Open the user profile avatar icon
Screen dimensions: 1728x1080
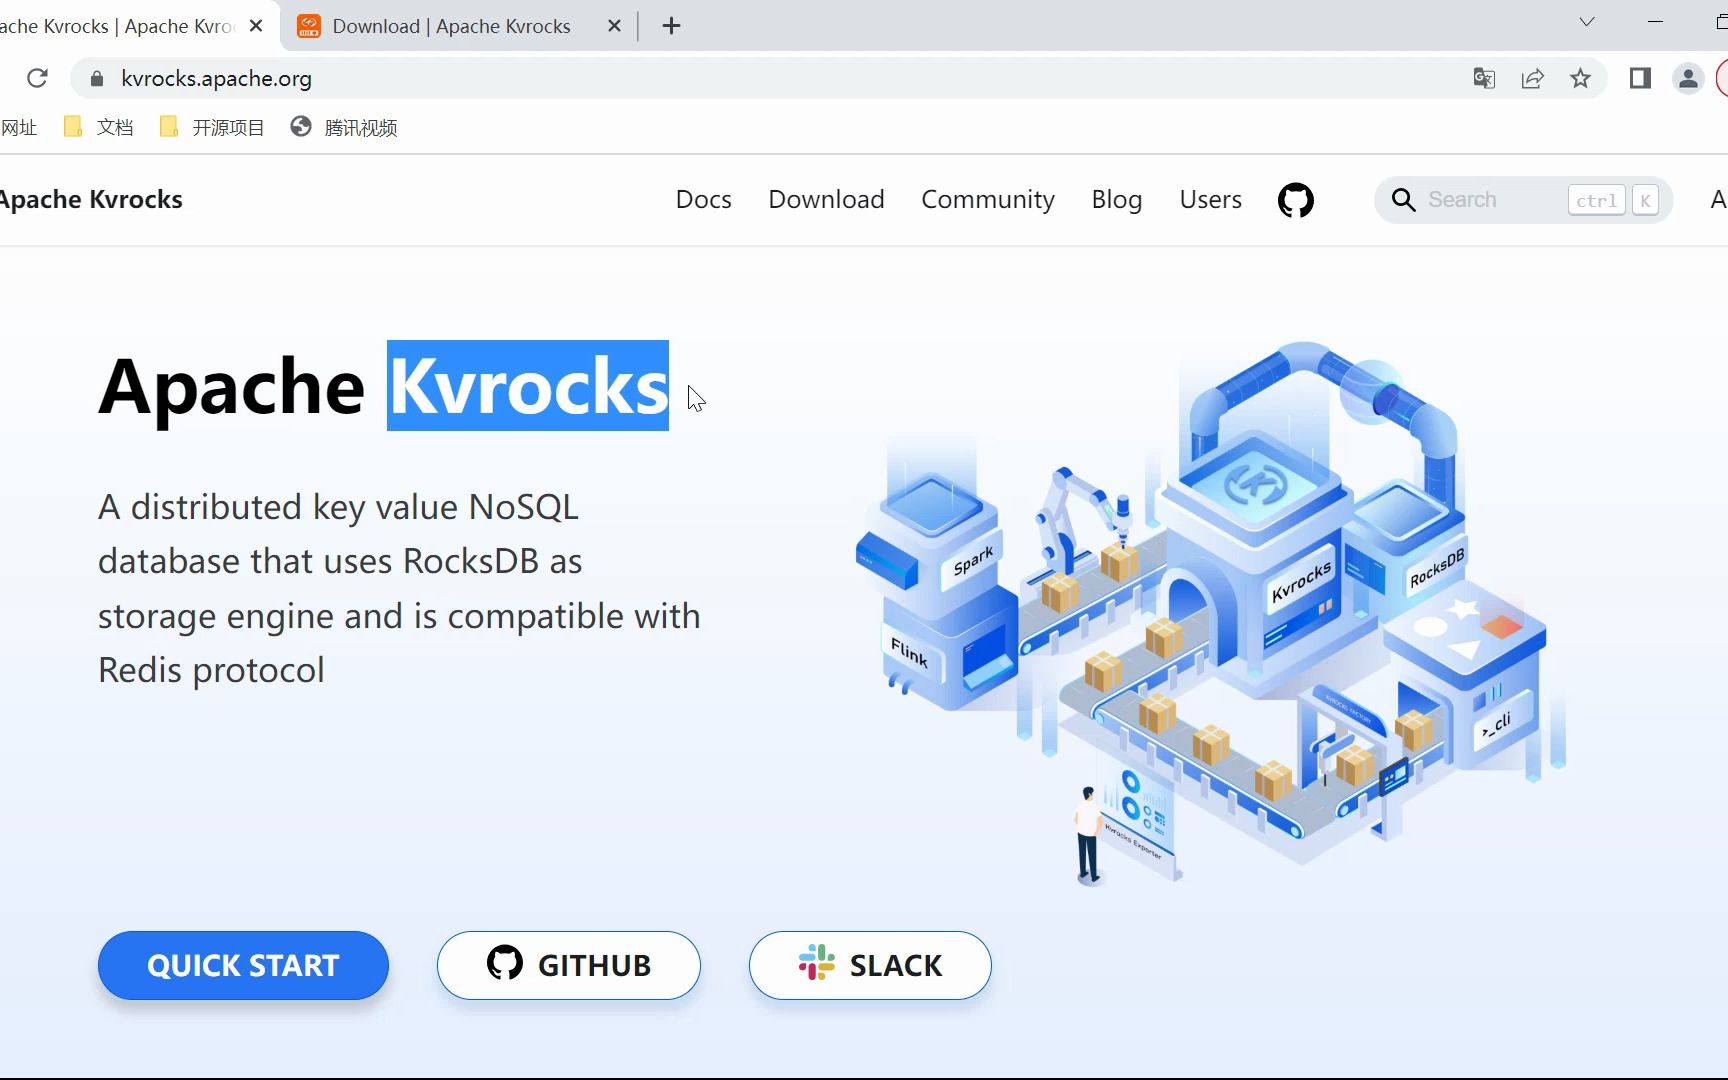(1688, 78)
